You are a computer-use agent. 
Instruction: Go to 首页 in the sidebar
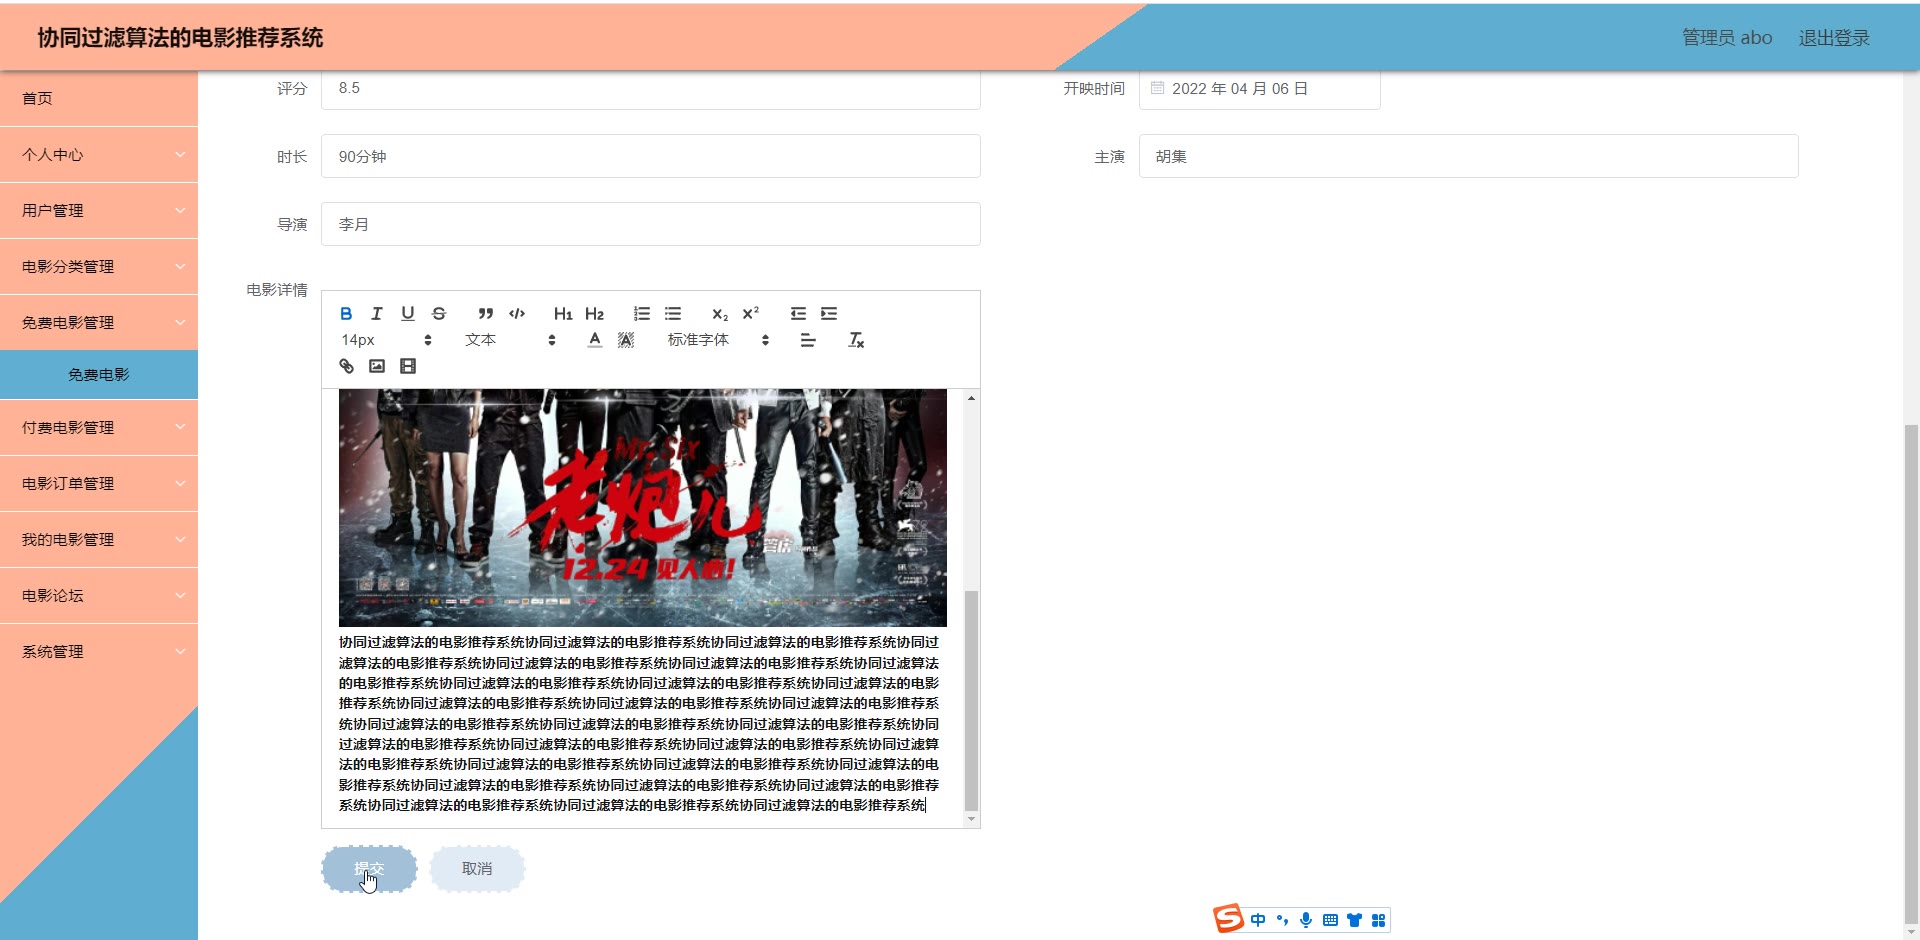coord(99,99)
